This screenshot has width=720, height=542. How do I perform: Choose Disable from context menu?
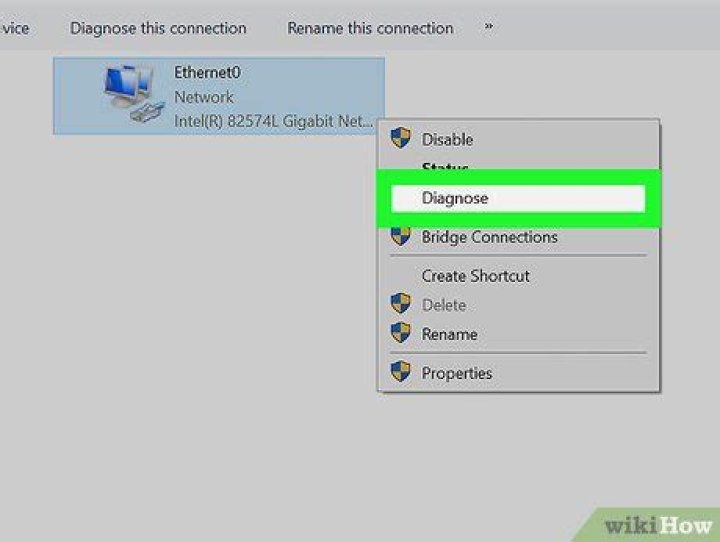coord(518,139)
